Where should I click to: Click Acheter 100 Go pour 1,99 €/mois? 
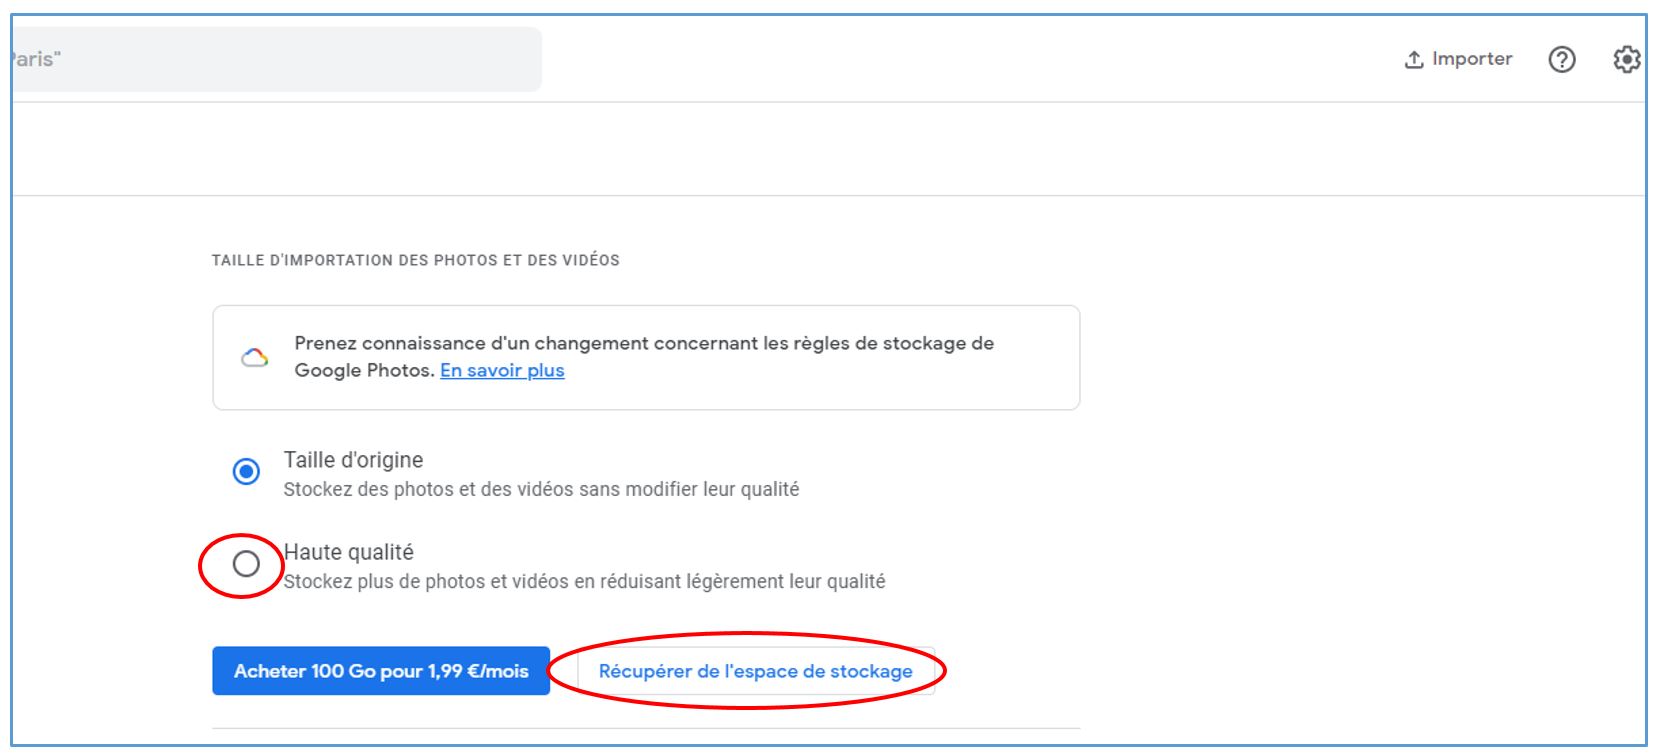coord(381,671)
